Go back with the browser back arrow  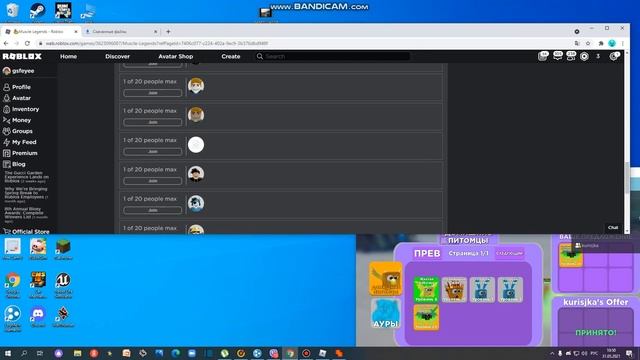(x=6, y=43)
